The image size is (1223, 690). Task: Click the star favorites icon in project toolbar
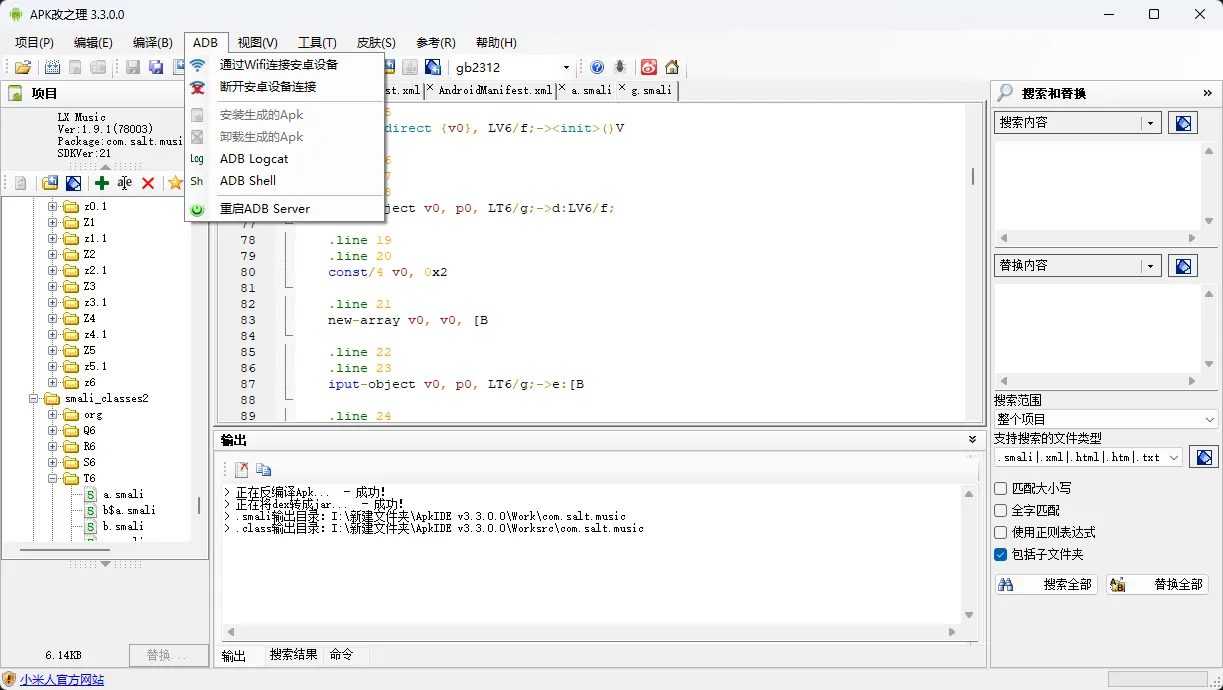point(175,183)
